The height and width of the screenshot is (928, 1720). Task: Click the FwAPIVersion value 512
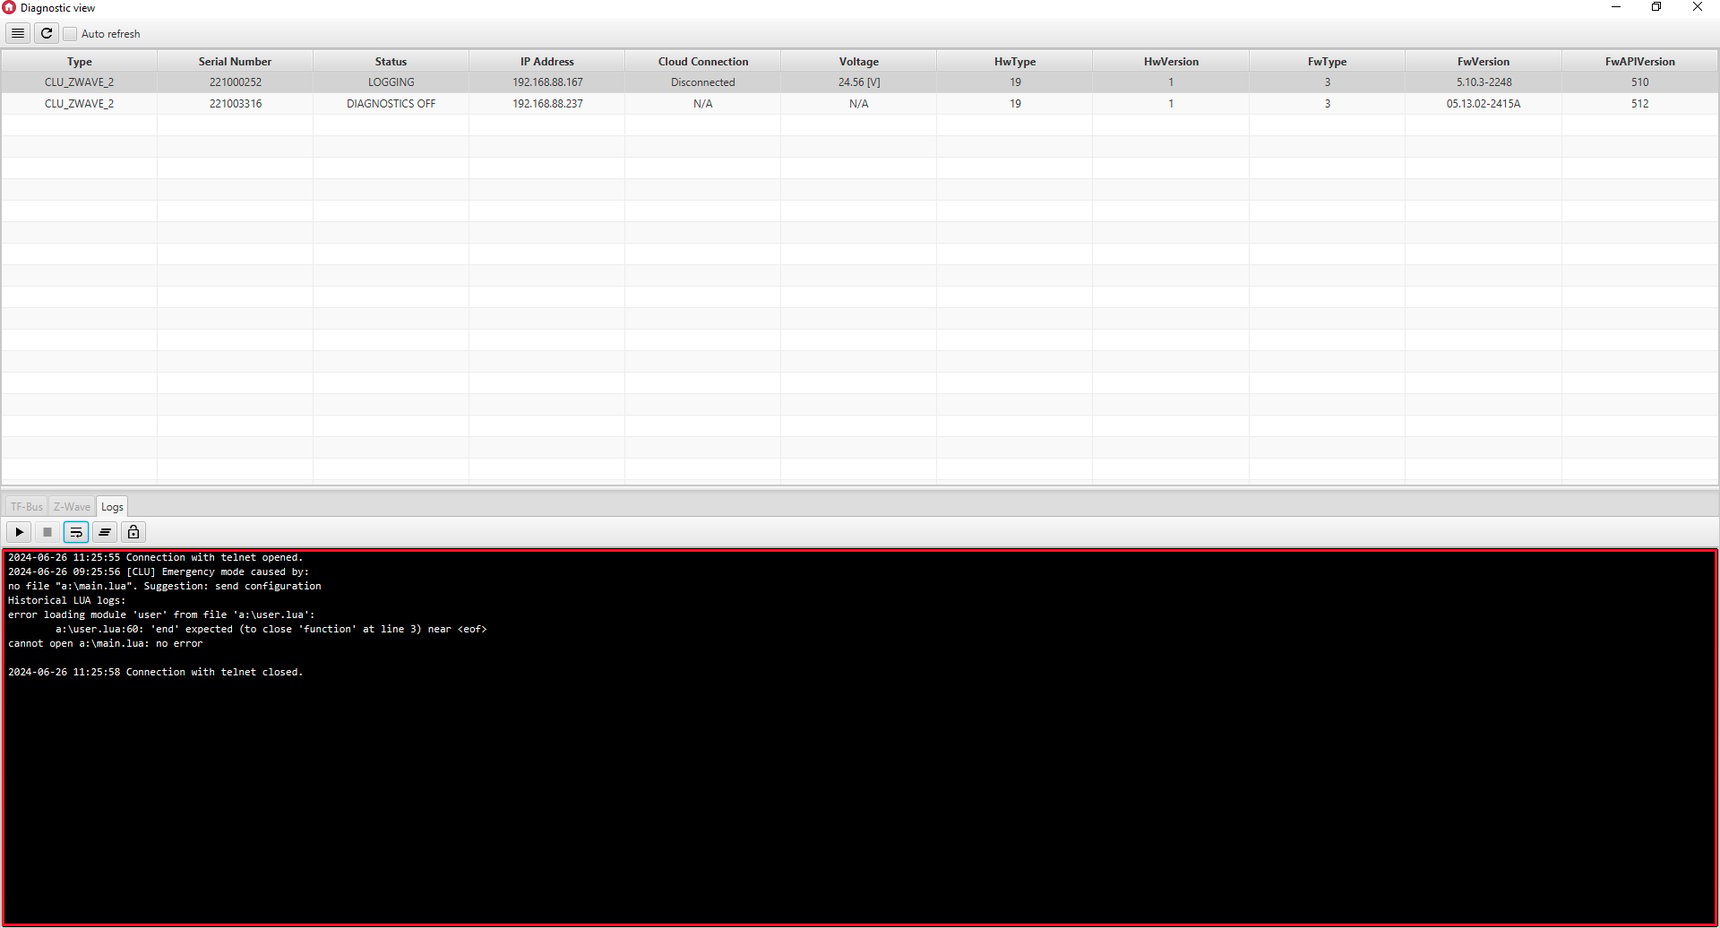point(1640,103)
